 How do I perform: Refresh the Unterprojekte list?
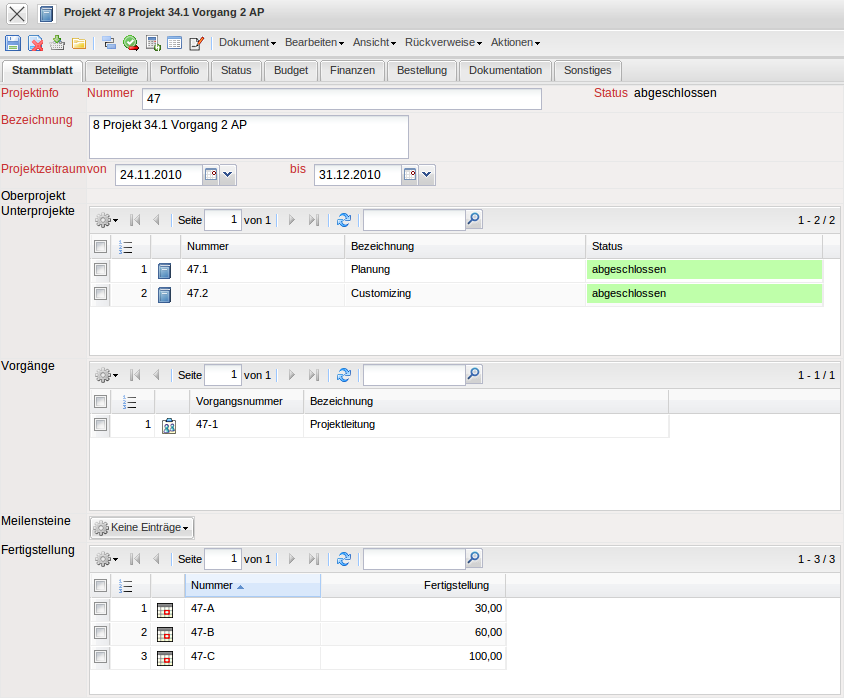tap(344, 220)
